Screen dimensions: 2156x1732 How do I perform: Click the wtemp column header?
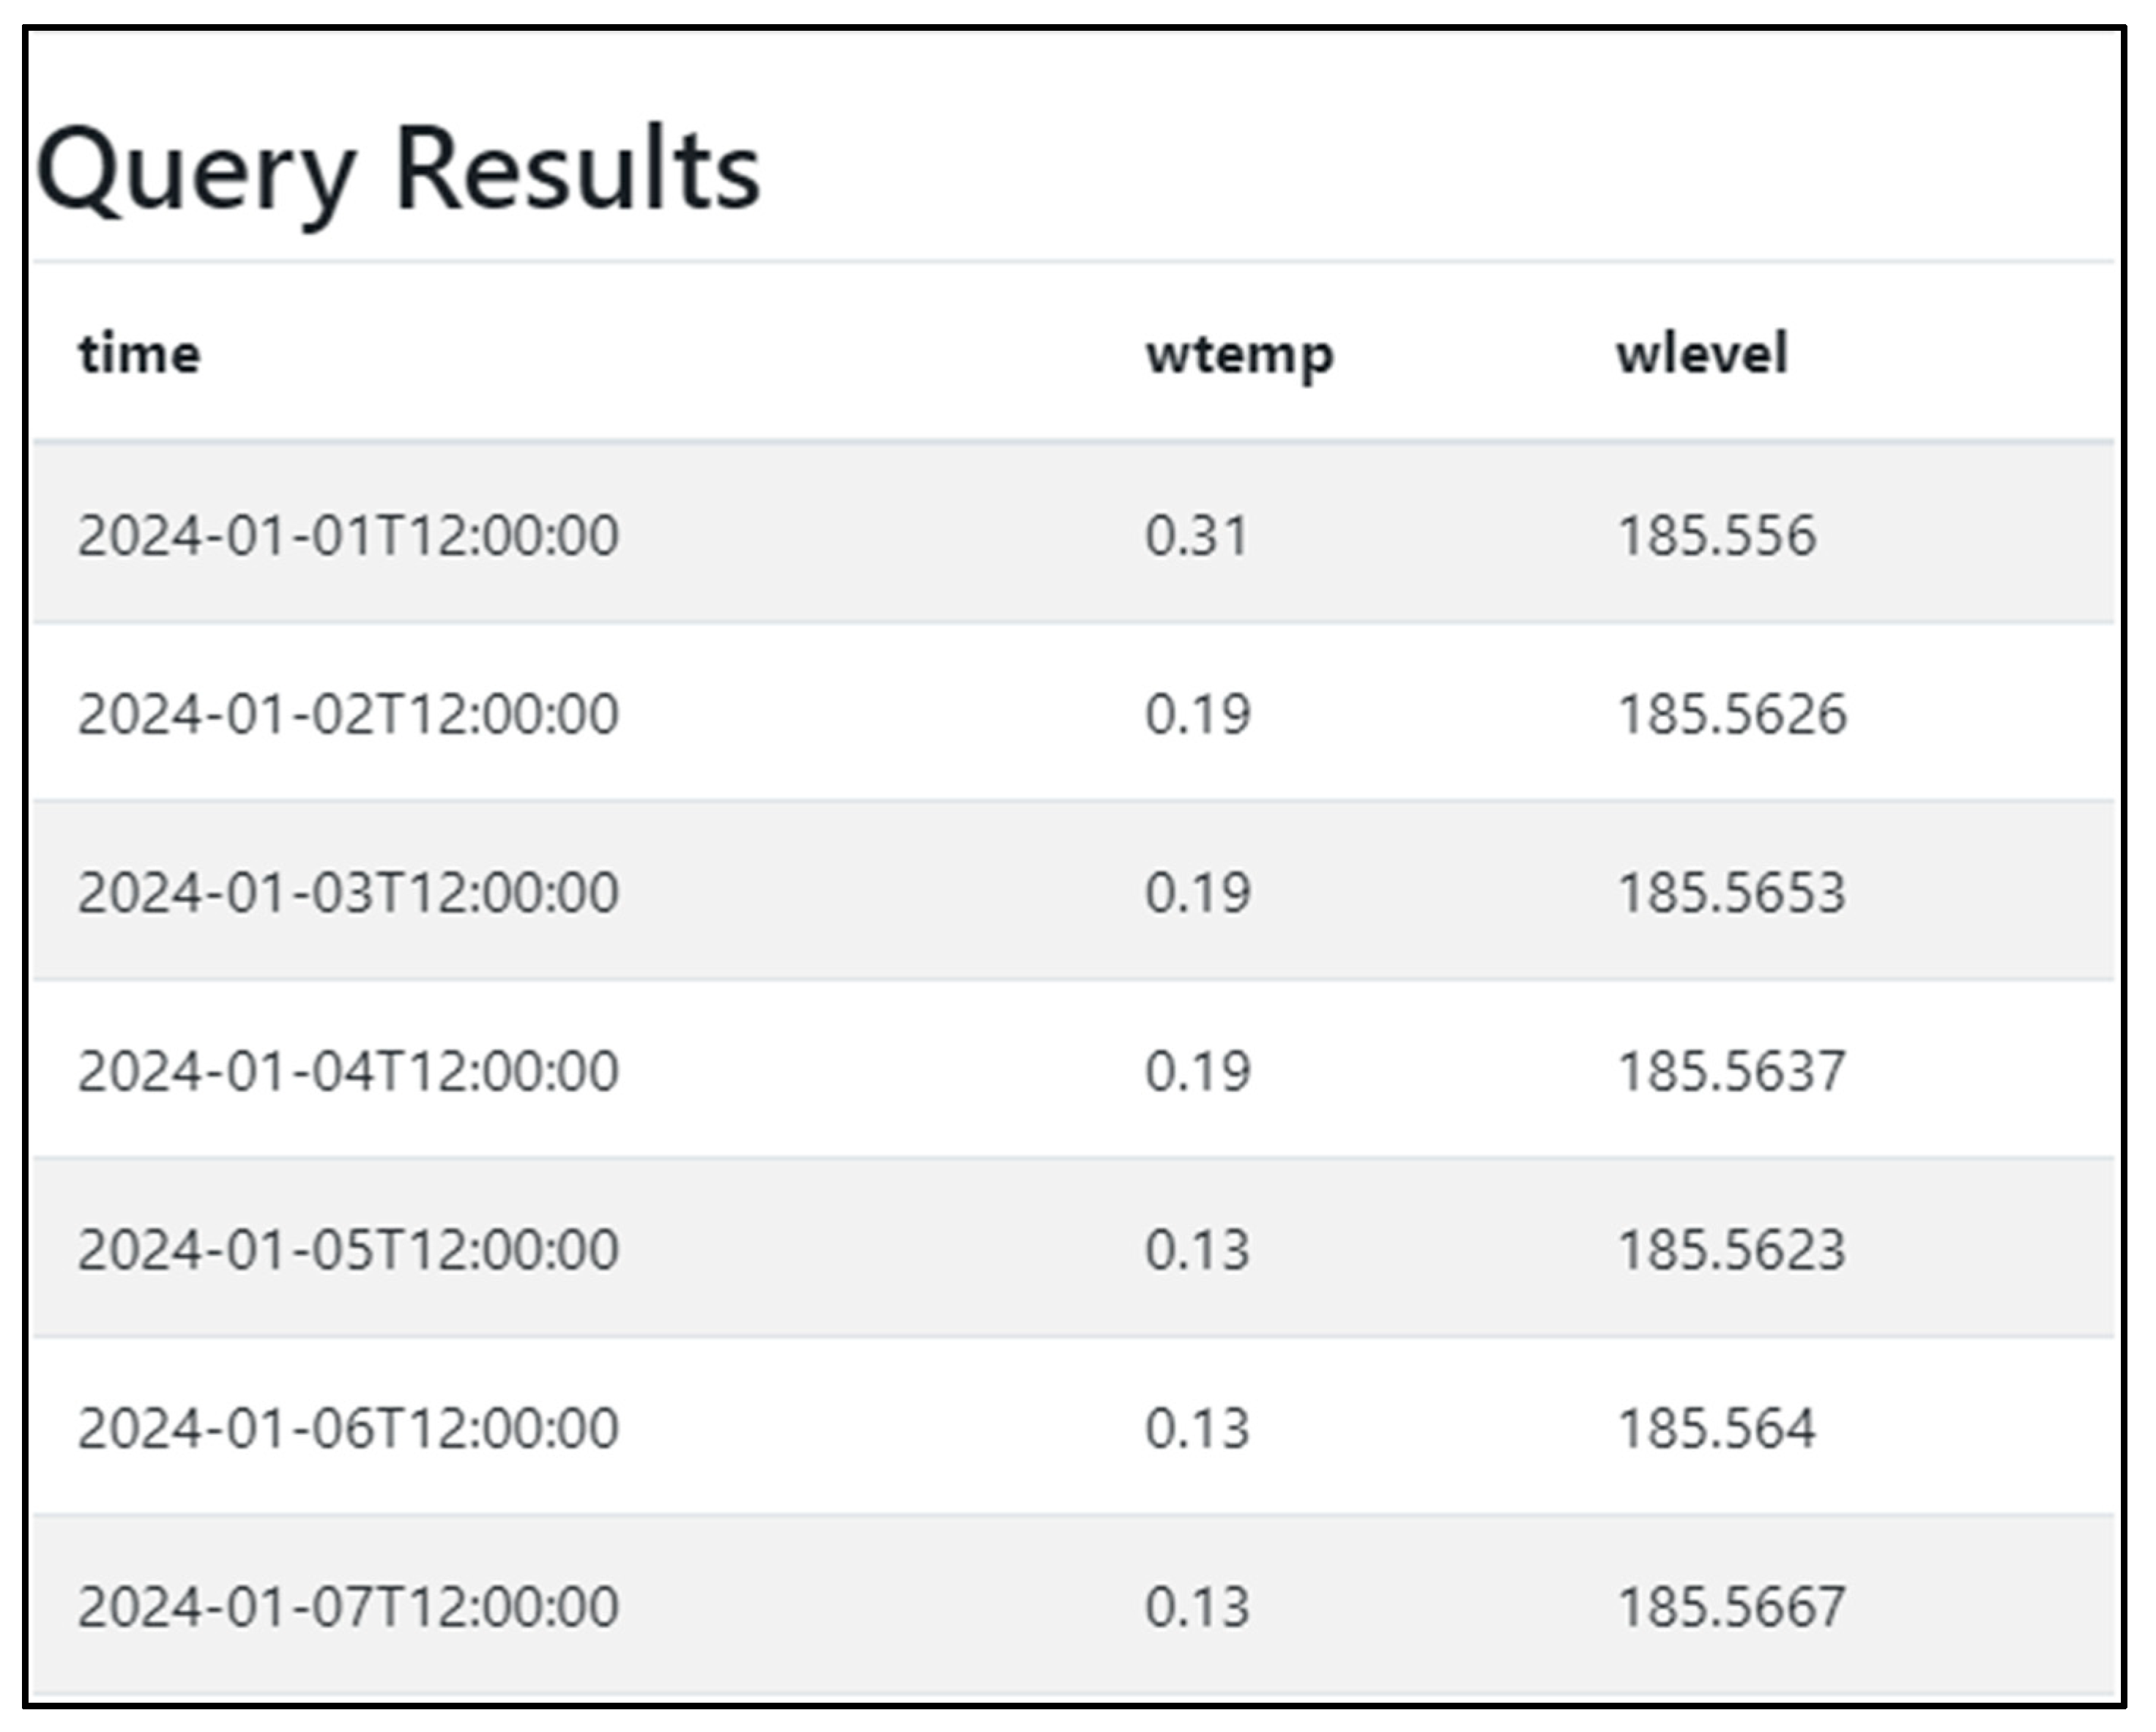pos(1239,354)
